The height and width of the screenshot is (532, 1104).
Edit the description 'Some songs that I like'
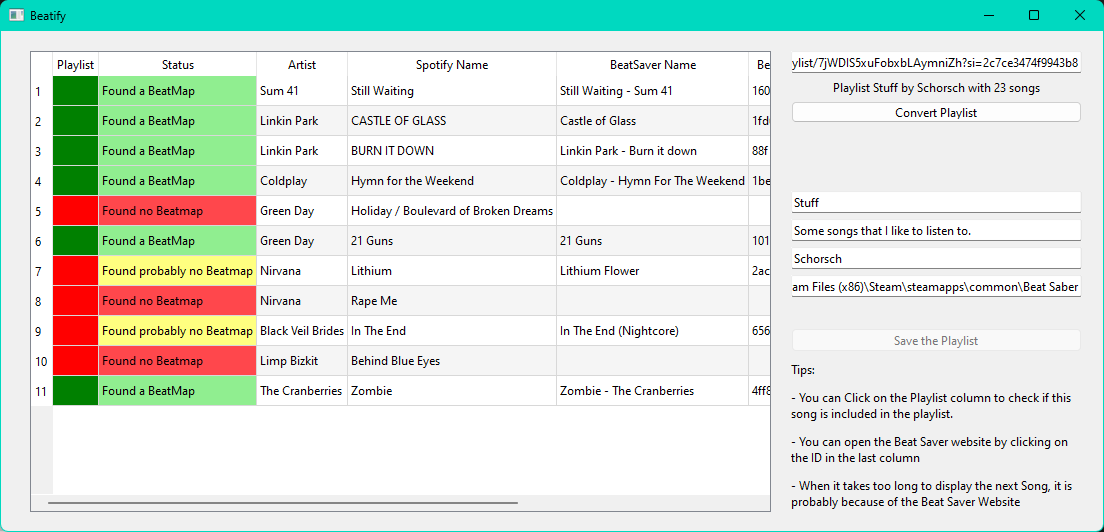(x=936, y=230)
